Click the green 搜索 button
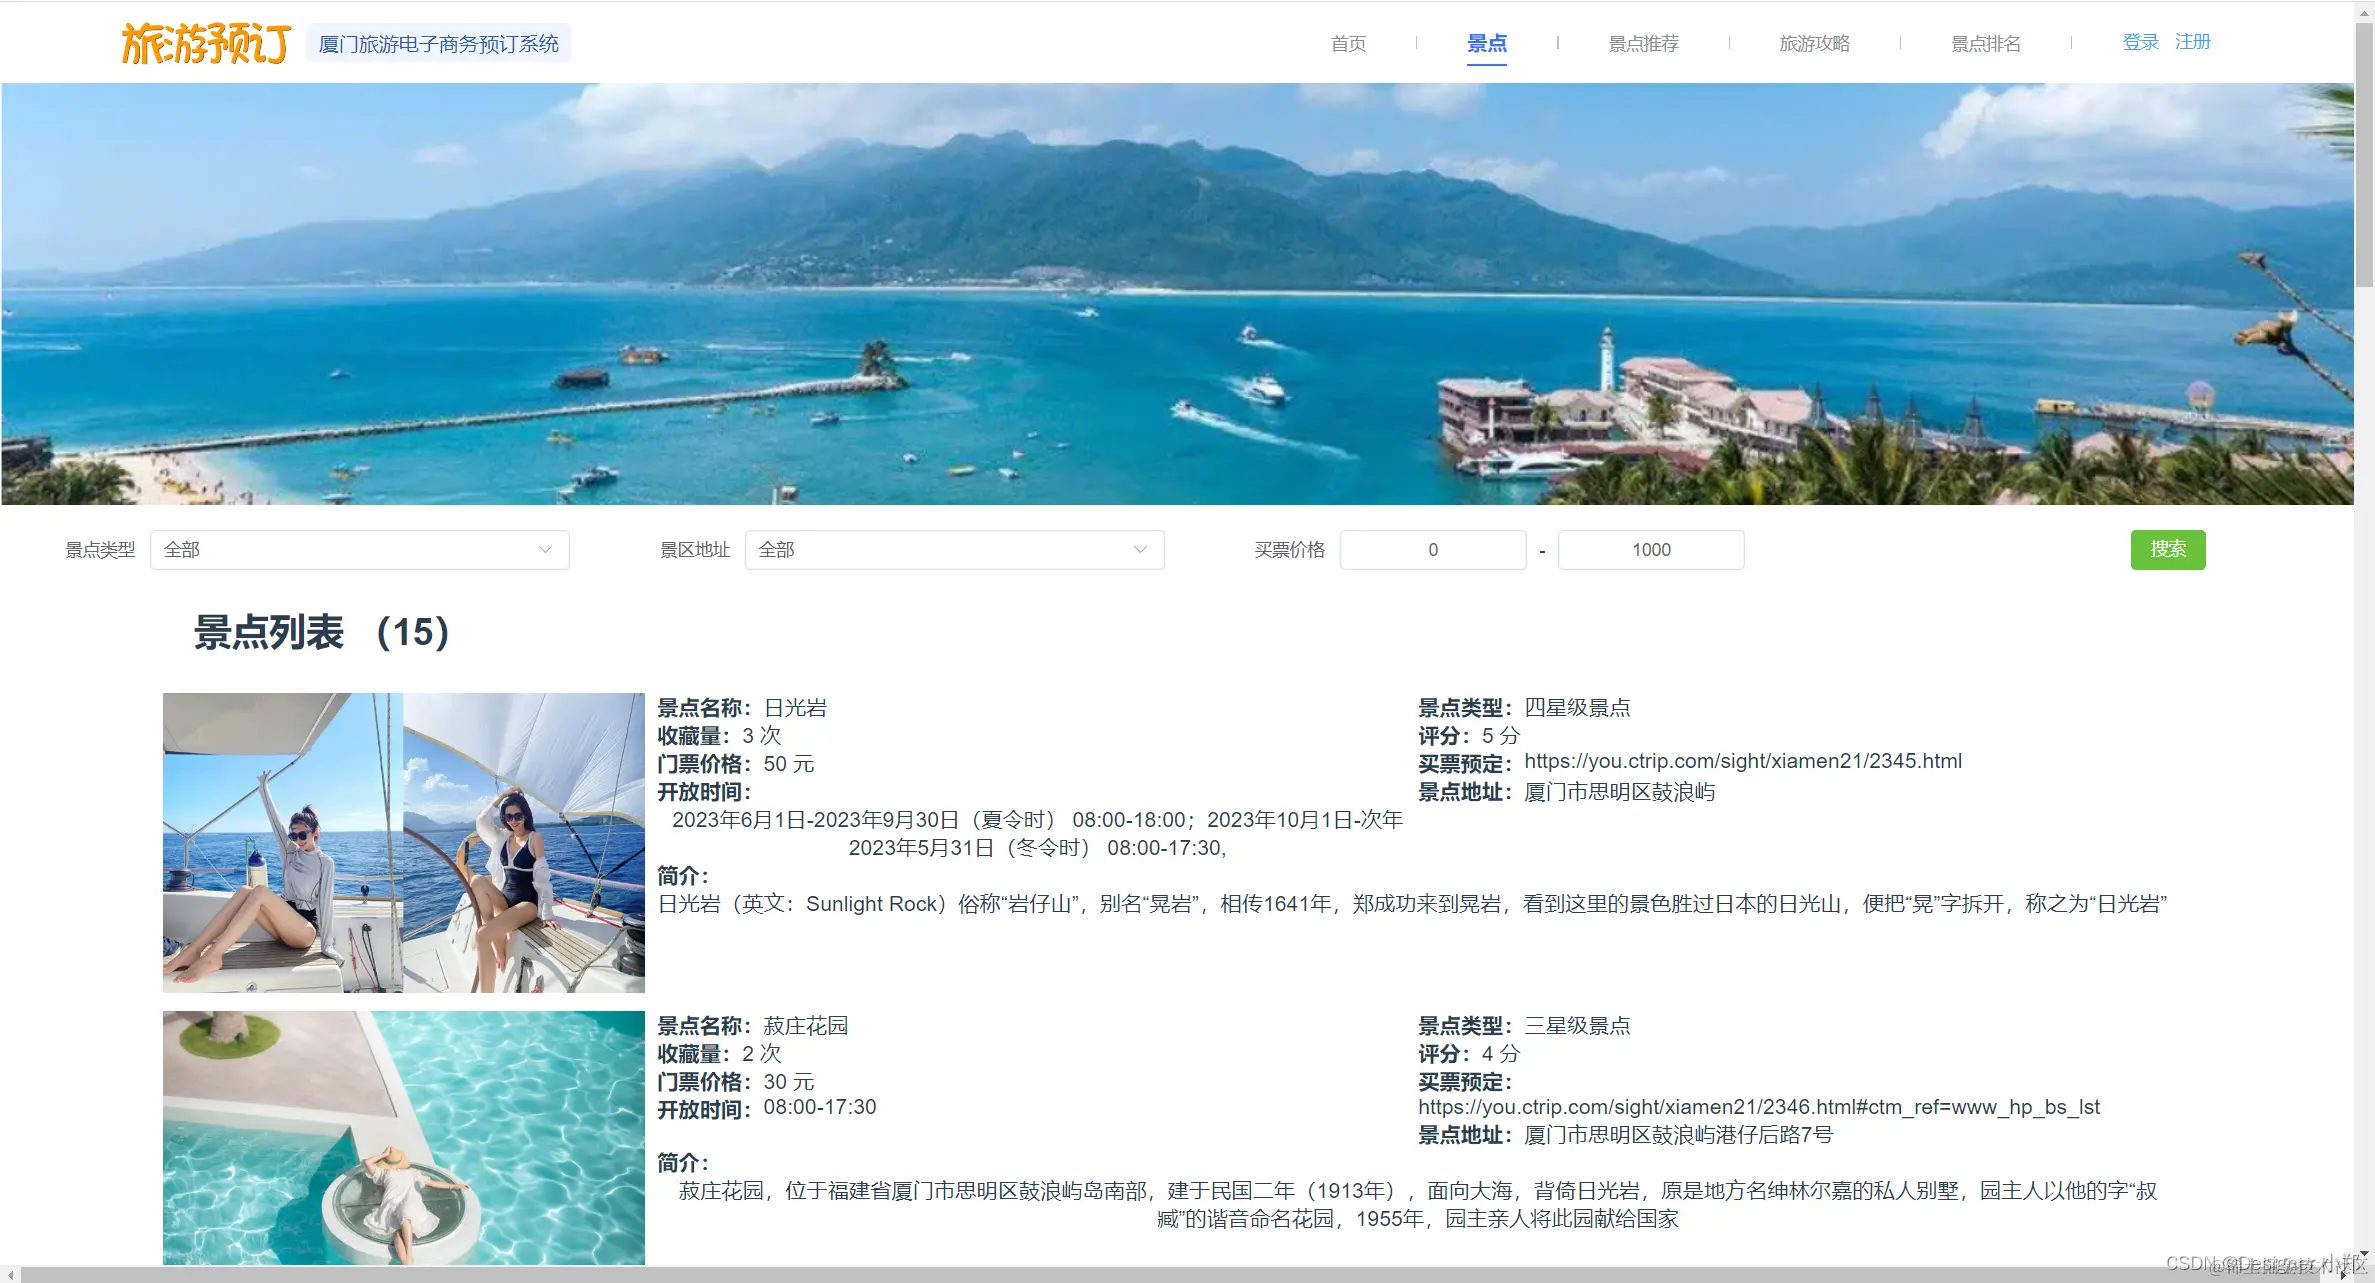 tap(2167, 549)
